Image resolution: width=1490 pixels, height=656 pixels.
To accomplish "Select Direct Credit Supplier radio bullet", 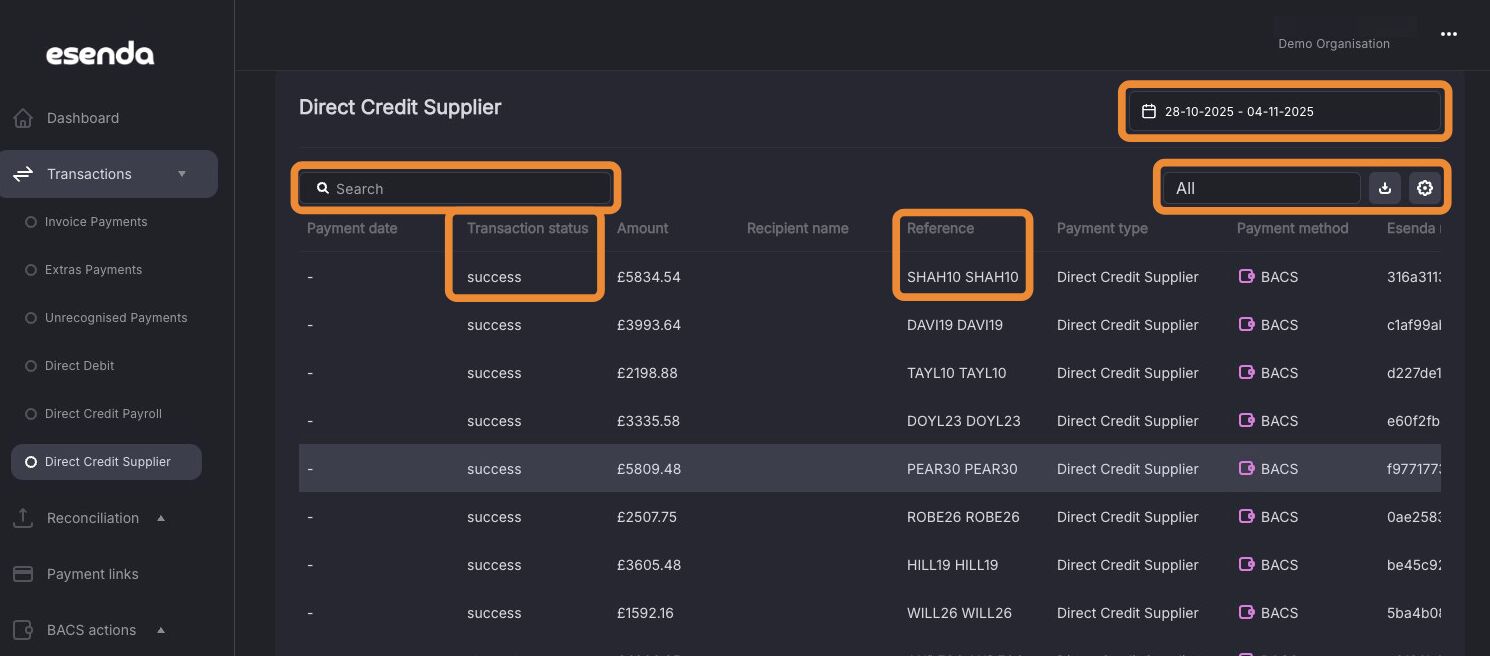I will (x=31, y=462).
